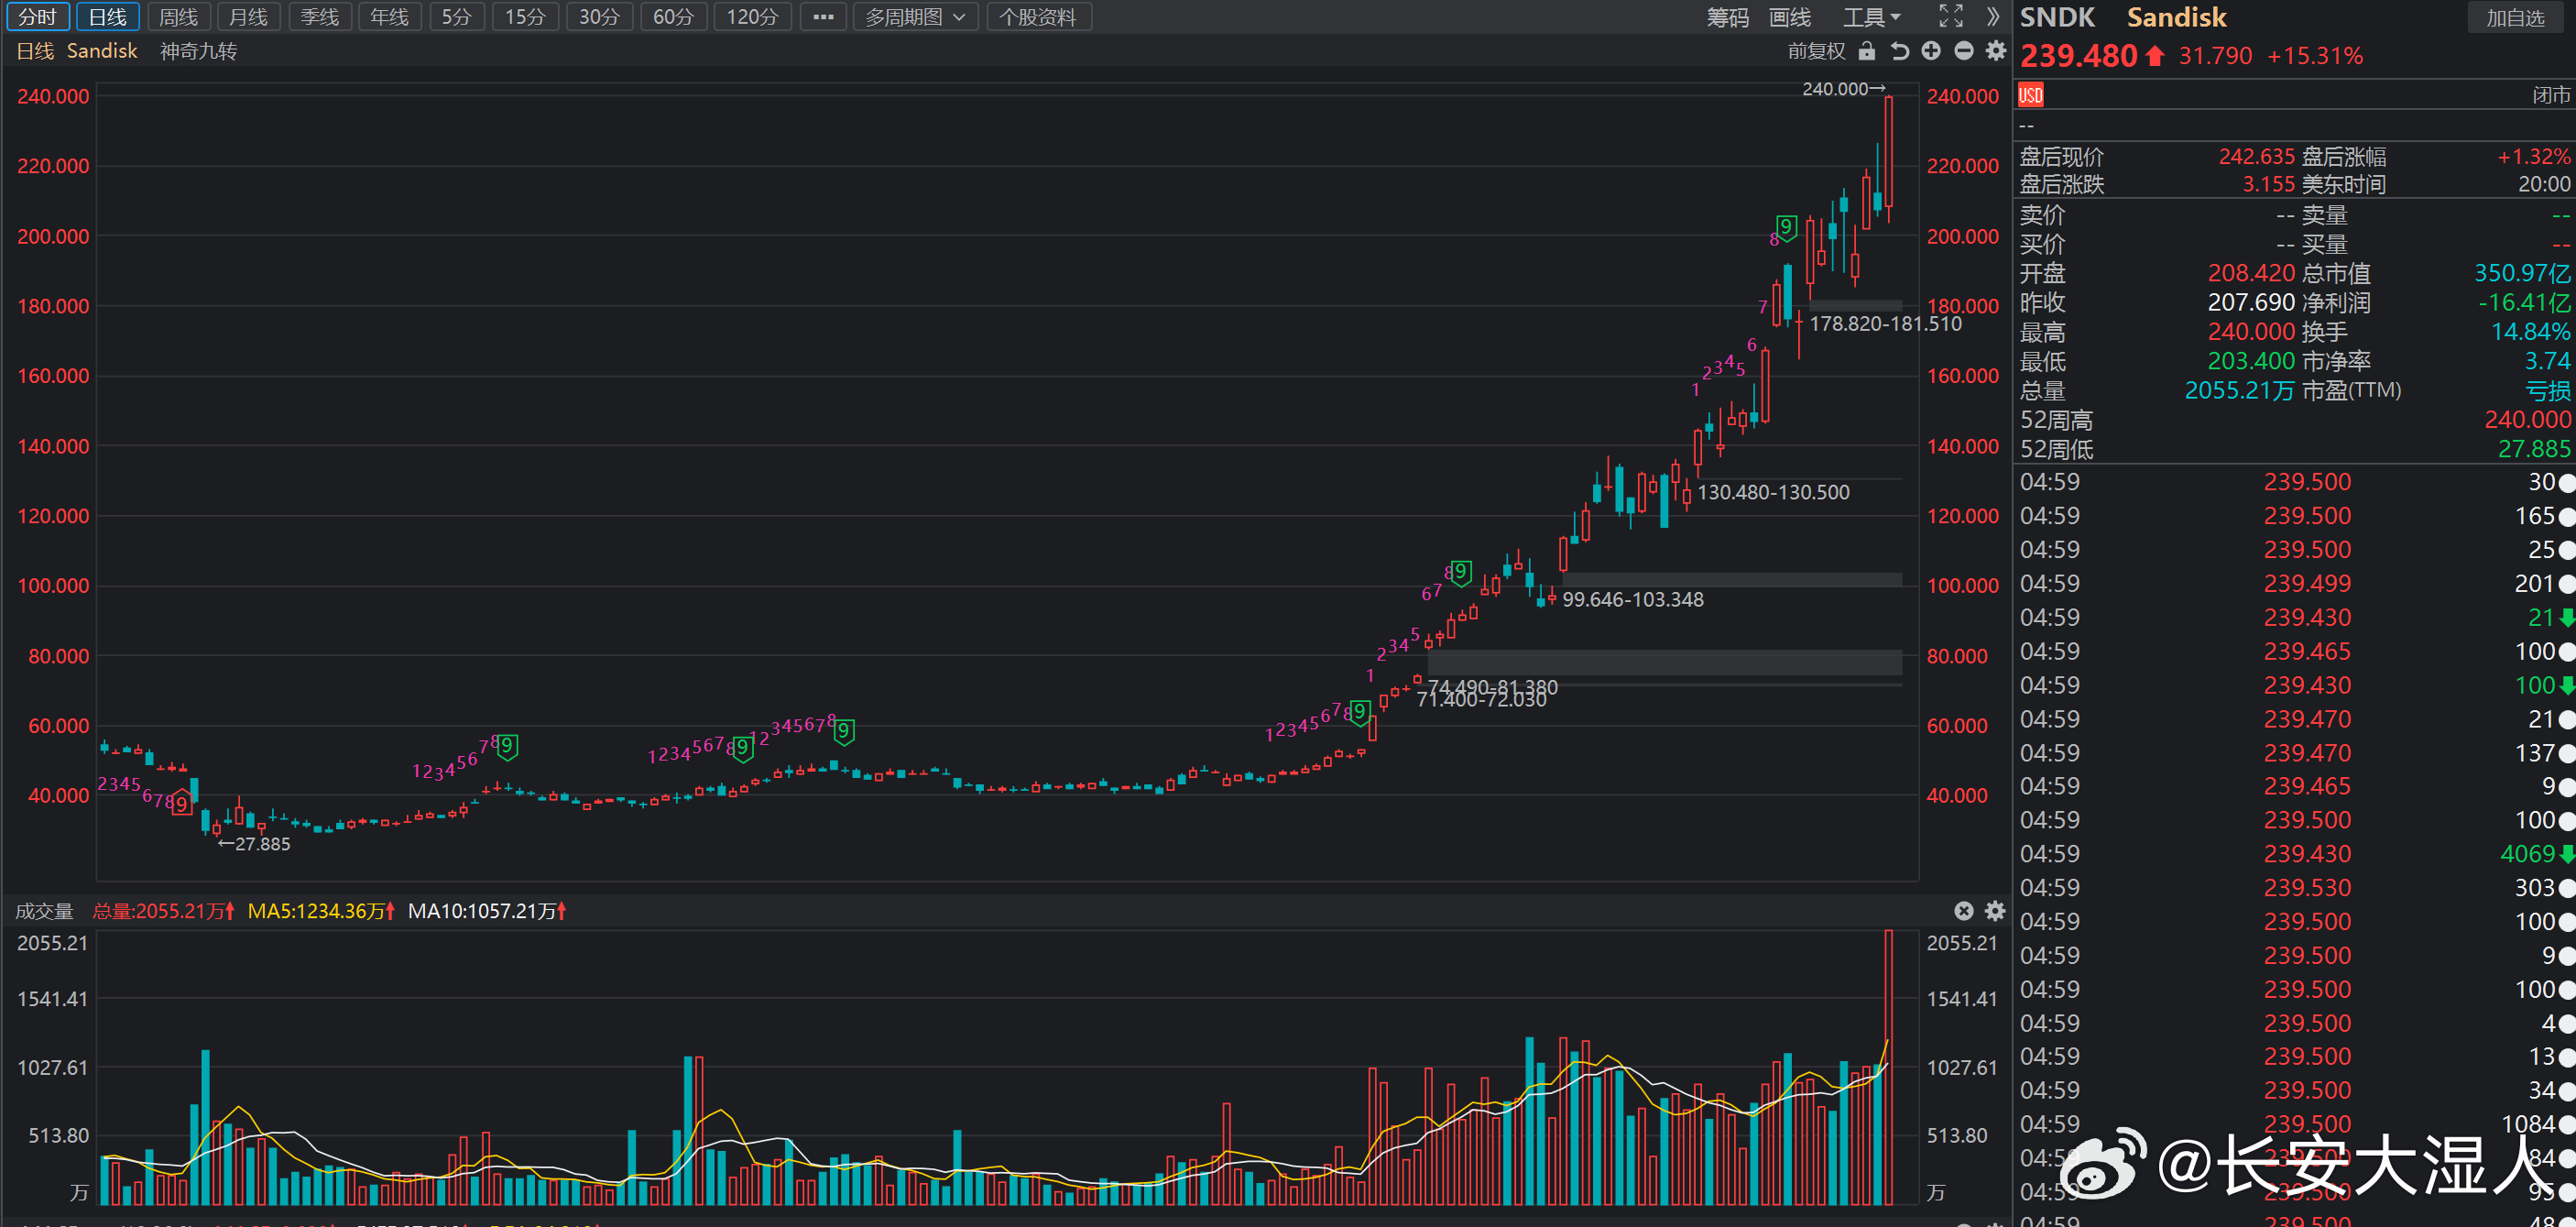Zoom out chart with minus icon
This screenshot has width=2576, height=1227.
click(1964, 51)
